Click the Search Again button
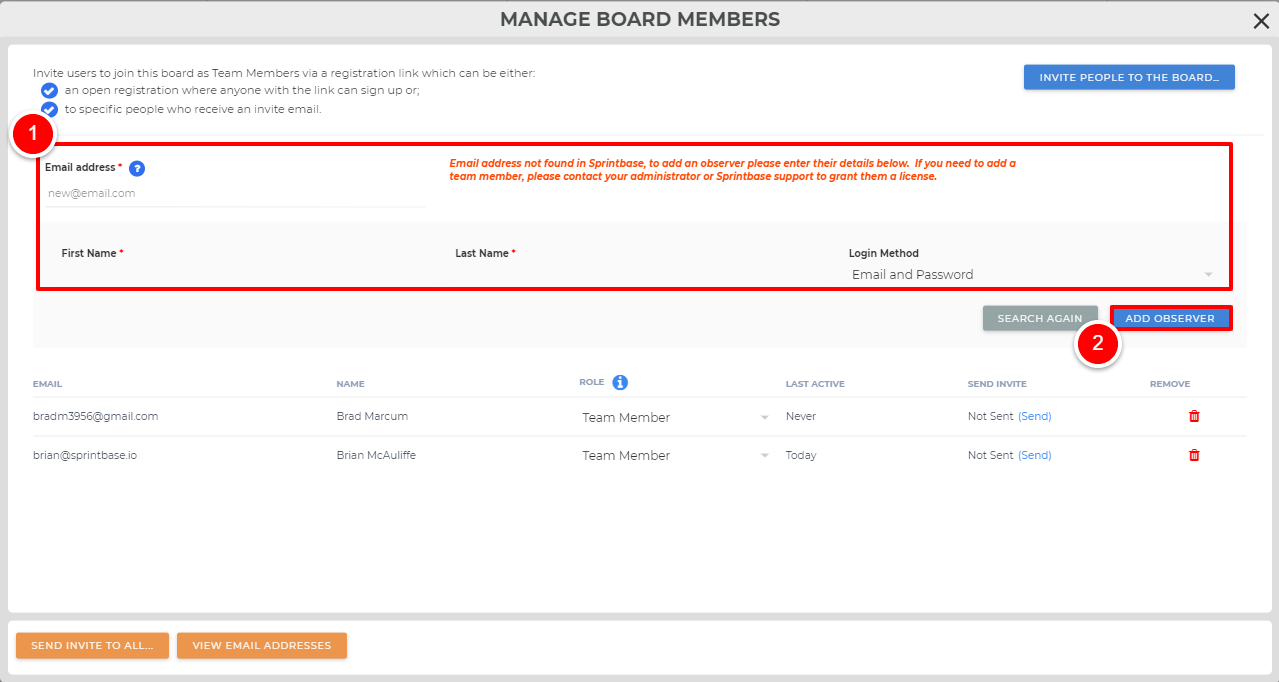Image resolution: width=1279 pixels, height=682 pixels. click(x=1040, y=318)
